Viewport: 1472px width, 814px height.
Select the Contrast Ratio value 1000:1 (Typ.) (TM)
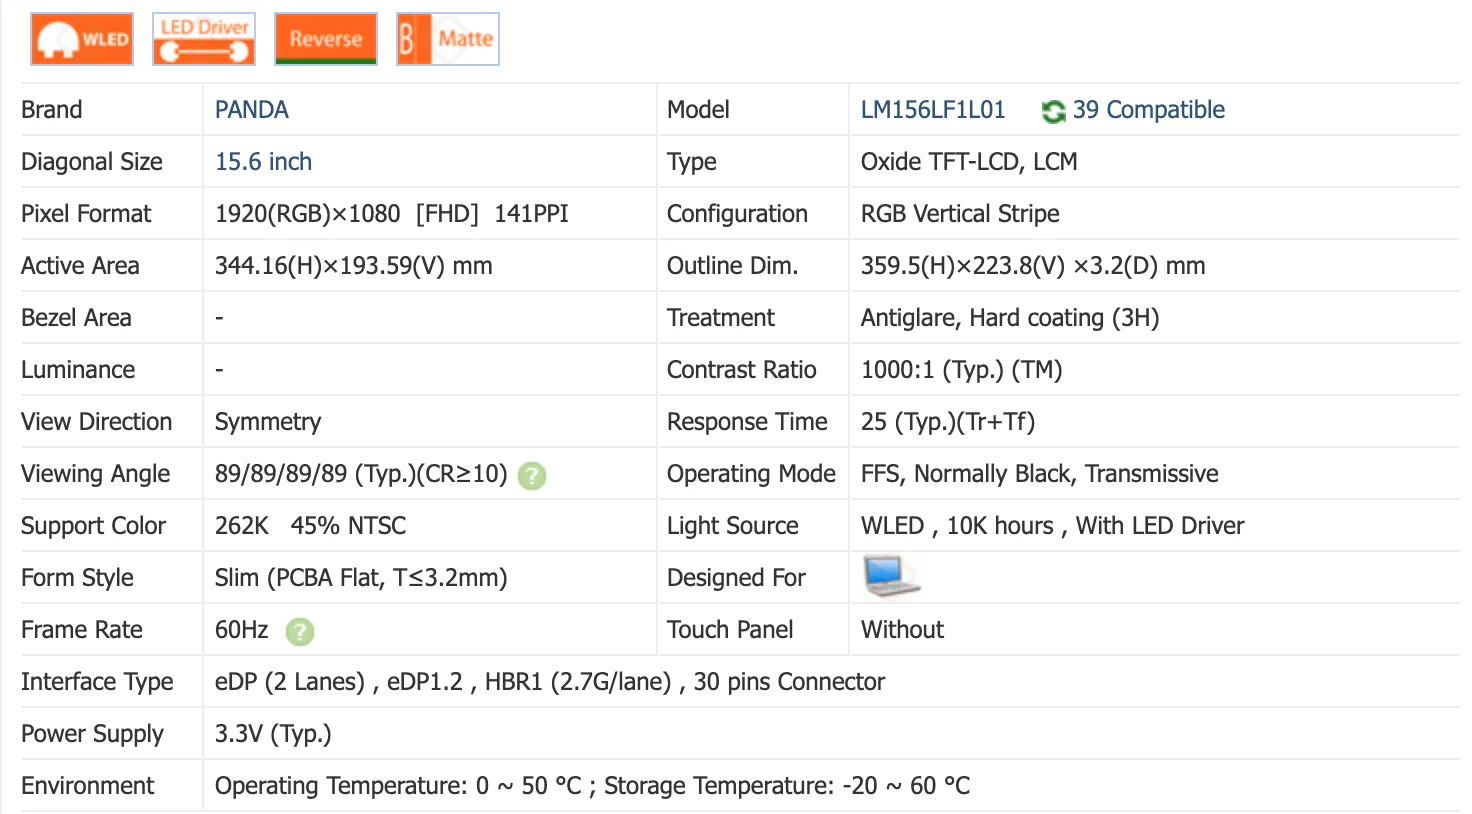pyautogui.click(x=961, y=370)
